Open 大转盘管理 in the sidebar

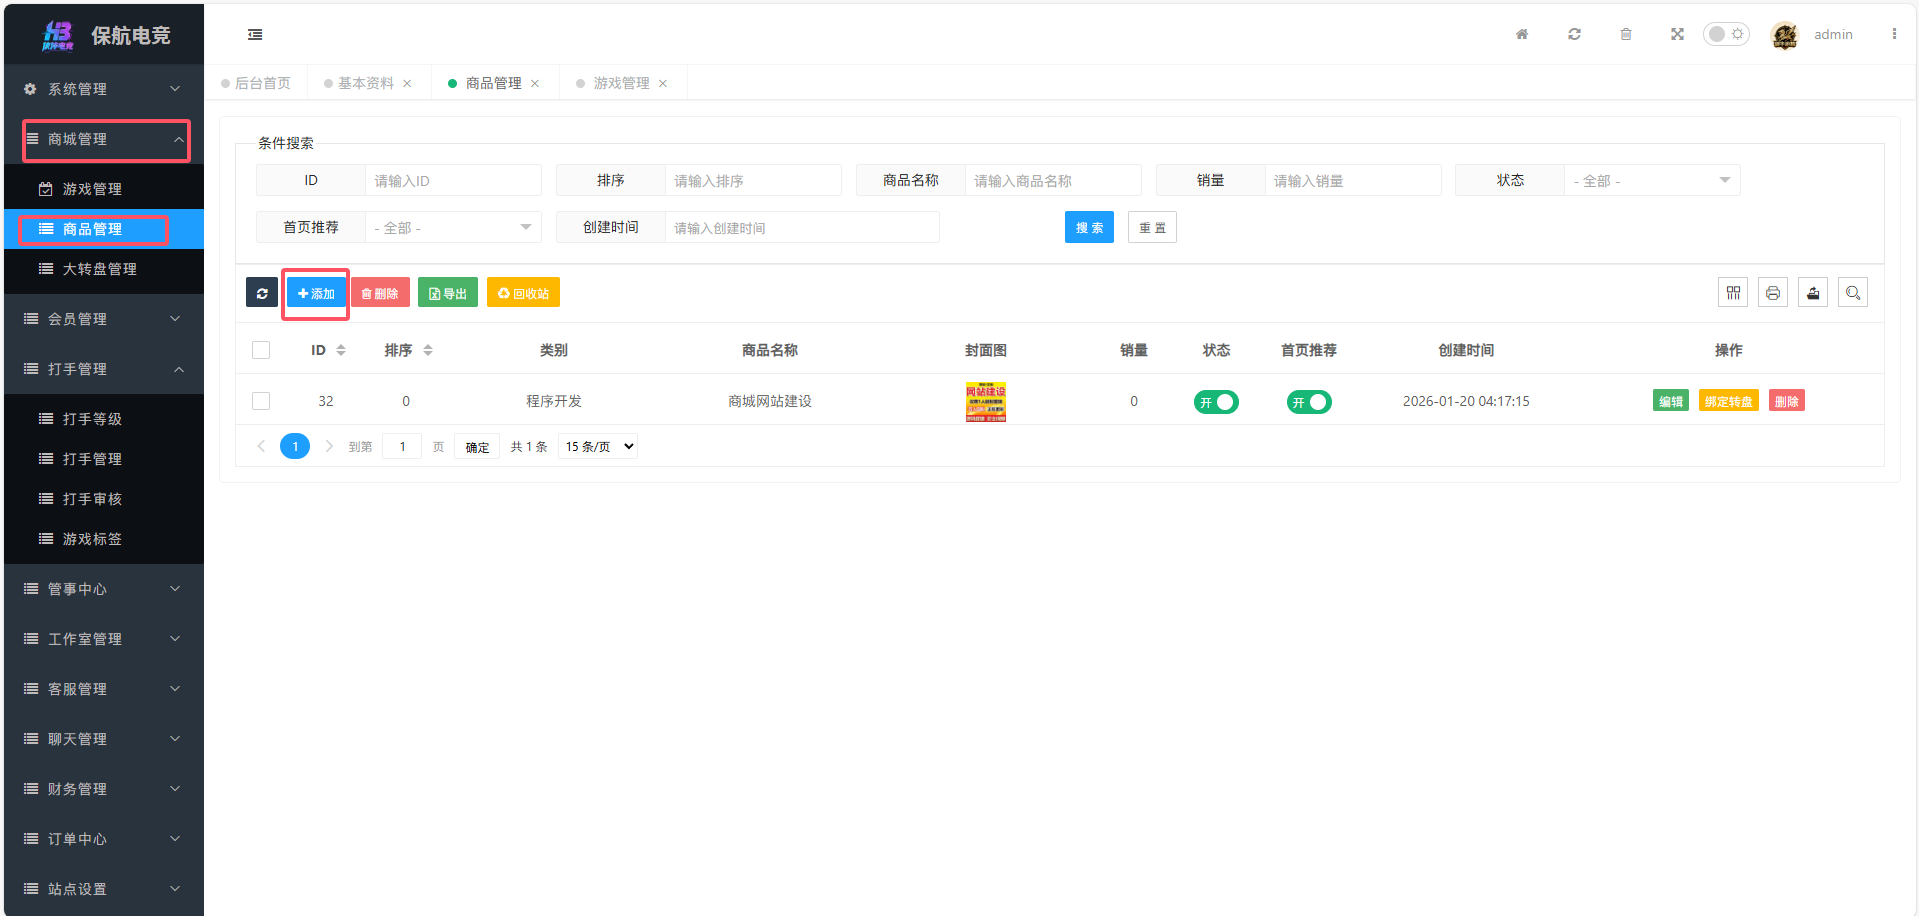[x=100, y=269]
